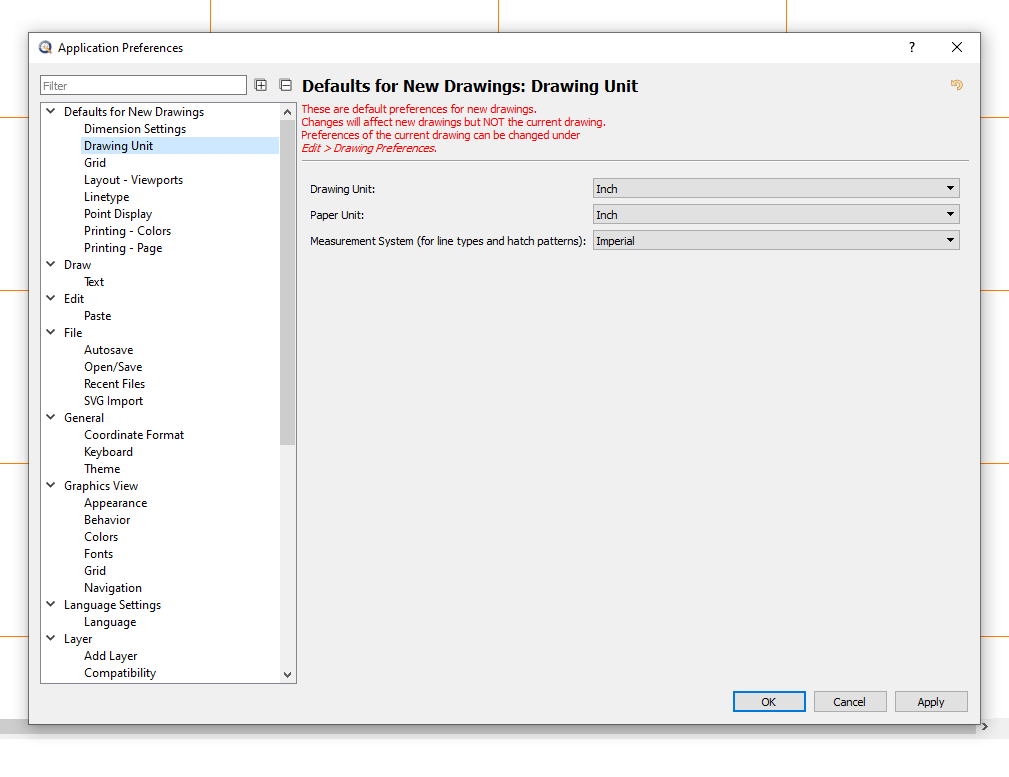This screenshot has width=1009, height=777.
Task: Open the Measurement System dropdown
Action: click(x=775, y=241)
